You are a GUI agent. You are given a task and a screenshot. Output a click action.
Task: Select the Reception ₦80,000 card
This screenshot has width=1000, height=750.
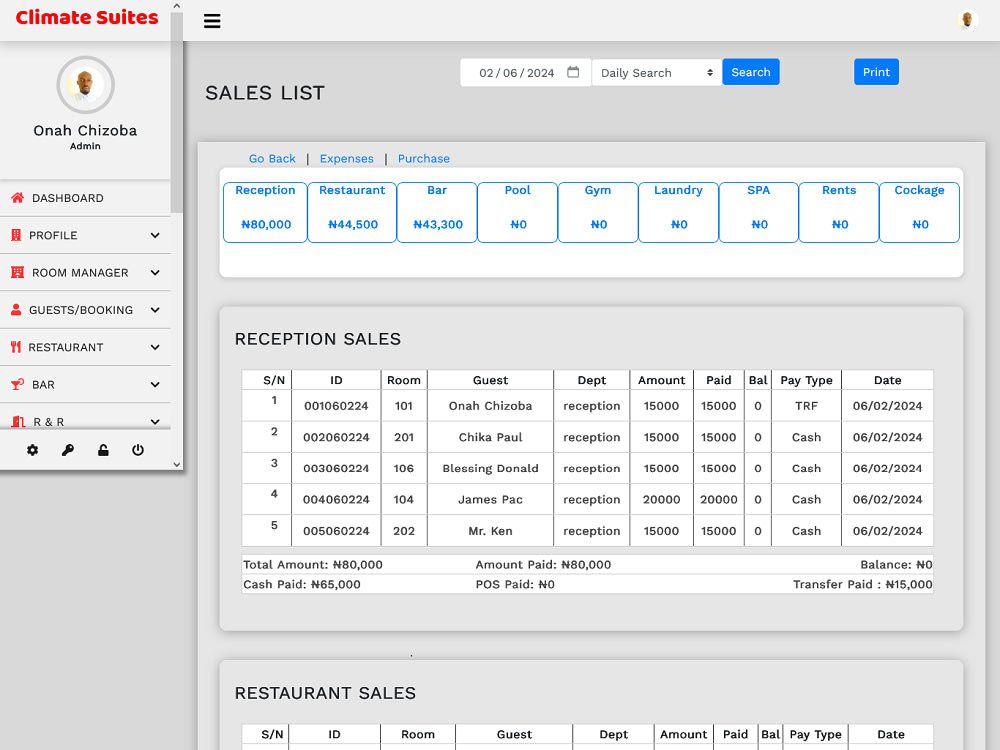pyautogui.click(x=265, y=212)
